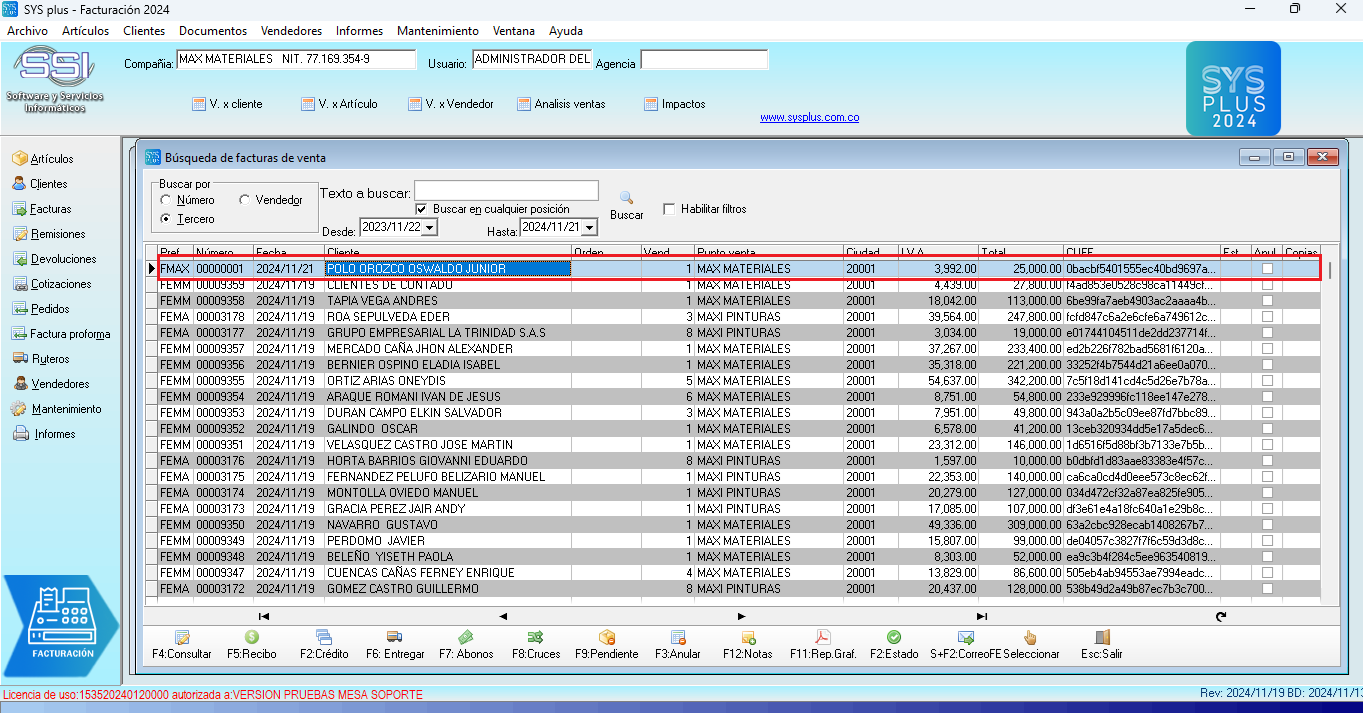Click the F12 Notas icon

pos(748,638)
